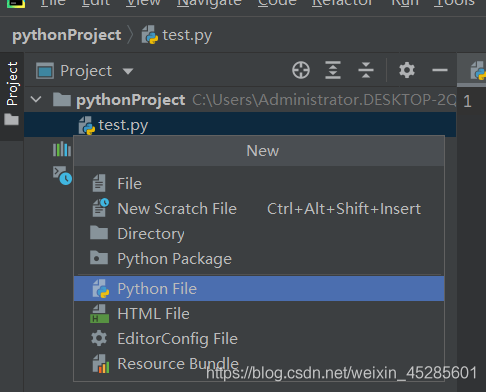
Task: Click the locate target crosshair icon
Action: [x=301, y=70]
